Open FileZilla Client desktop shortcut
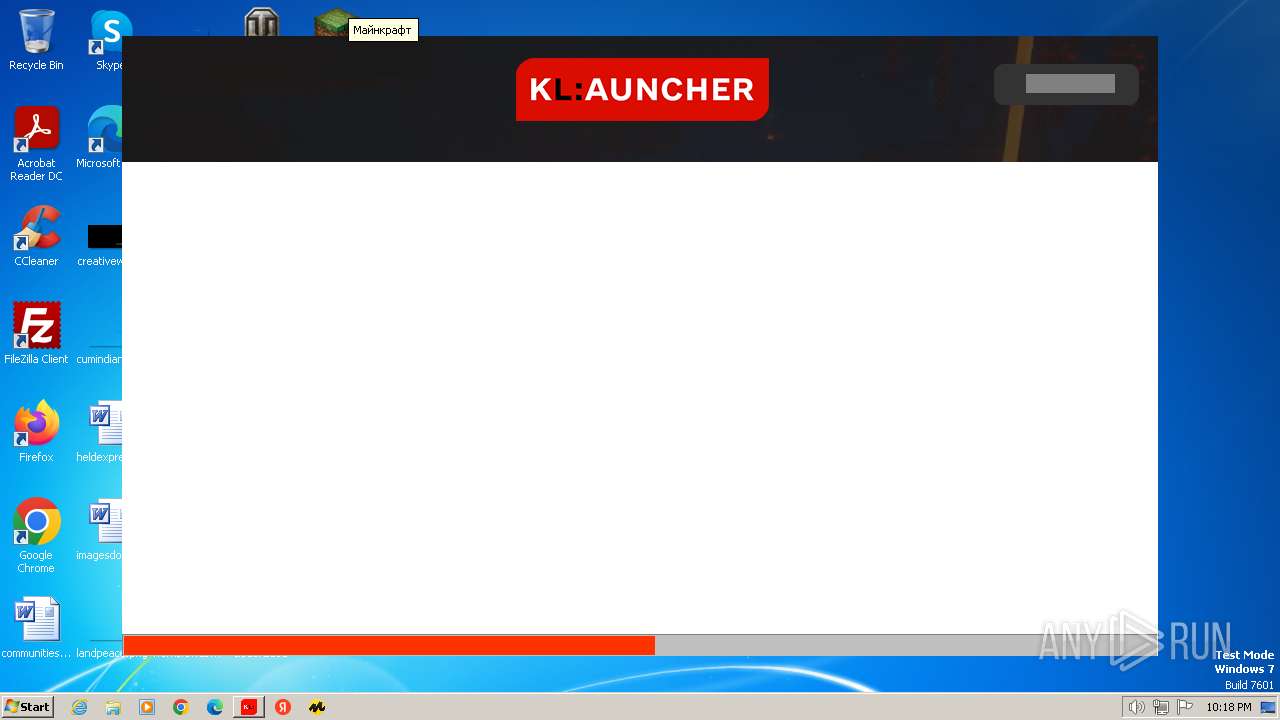1280x720 pixels. [x=36, y=333]
